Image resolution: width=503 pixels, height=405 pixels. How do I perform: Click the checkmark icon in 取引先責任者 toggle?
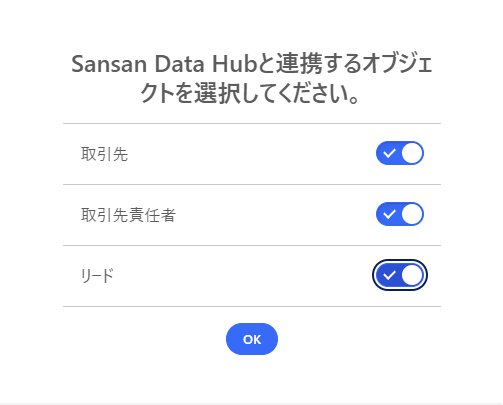[x=389, y=214]
